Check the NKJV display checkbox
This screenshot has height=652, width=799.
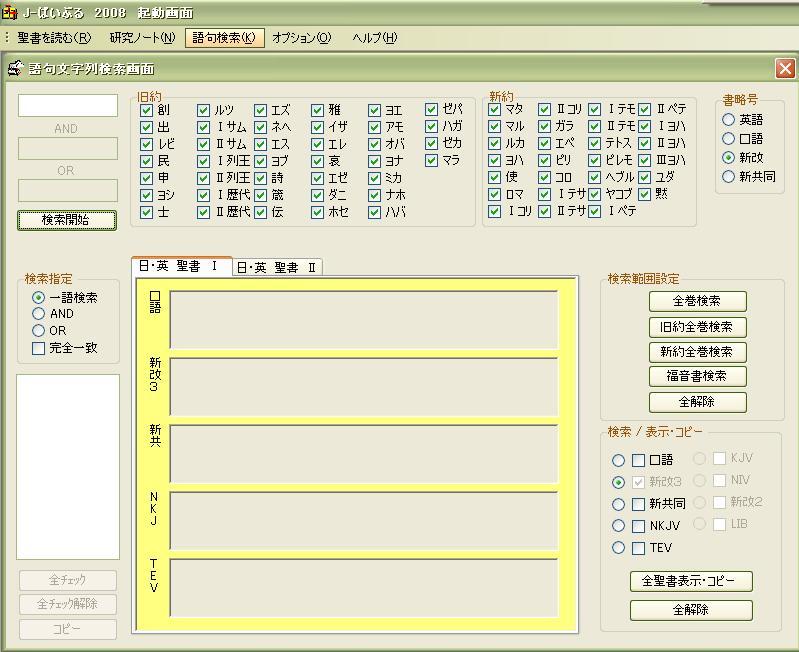[638, 526]
